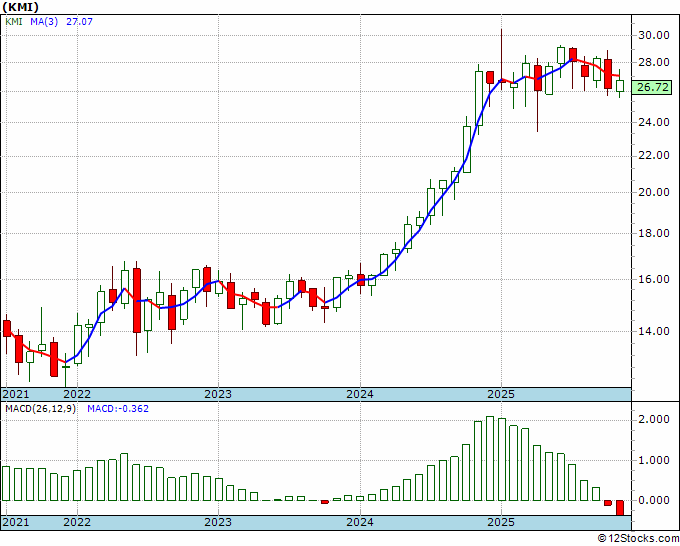Open the 12Stocks.com link
680x546 pixels.
pos(638,539)
